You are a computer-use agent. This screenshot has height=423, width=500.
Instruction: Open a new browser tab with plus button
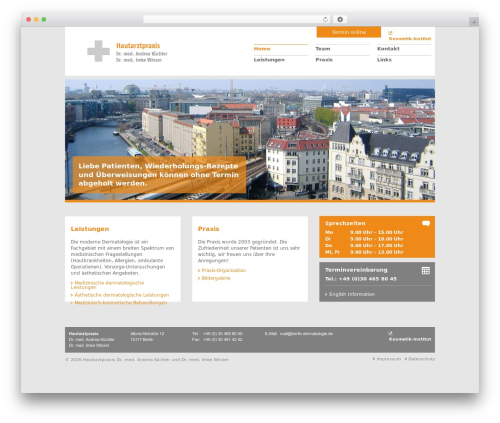[x=474, y=22]
